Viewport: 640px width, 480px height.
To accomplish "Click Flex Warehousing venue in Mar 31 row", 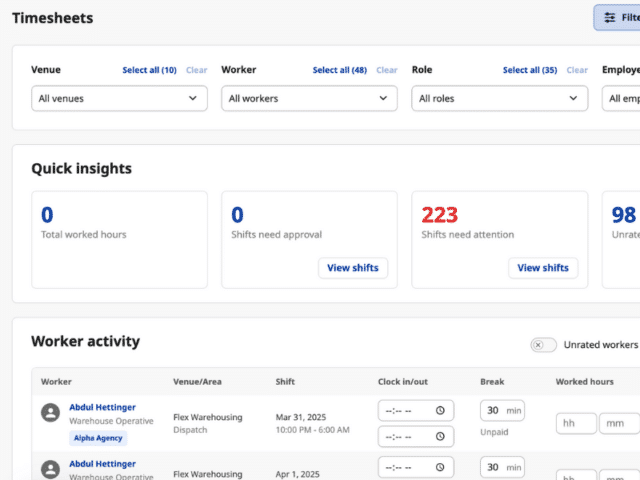I will (208, 417).
